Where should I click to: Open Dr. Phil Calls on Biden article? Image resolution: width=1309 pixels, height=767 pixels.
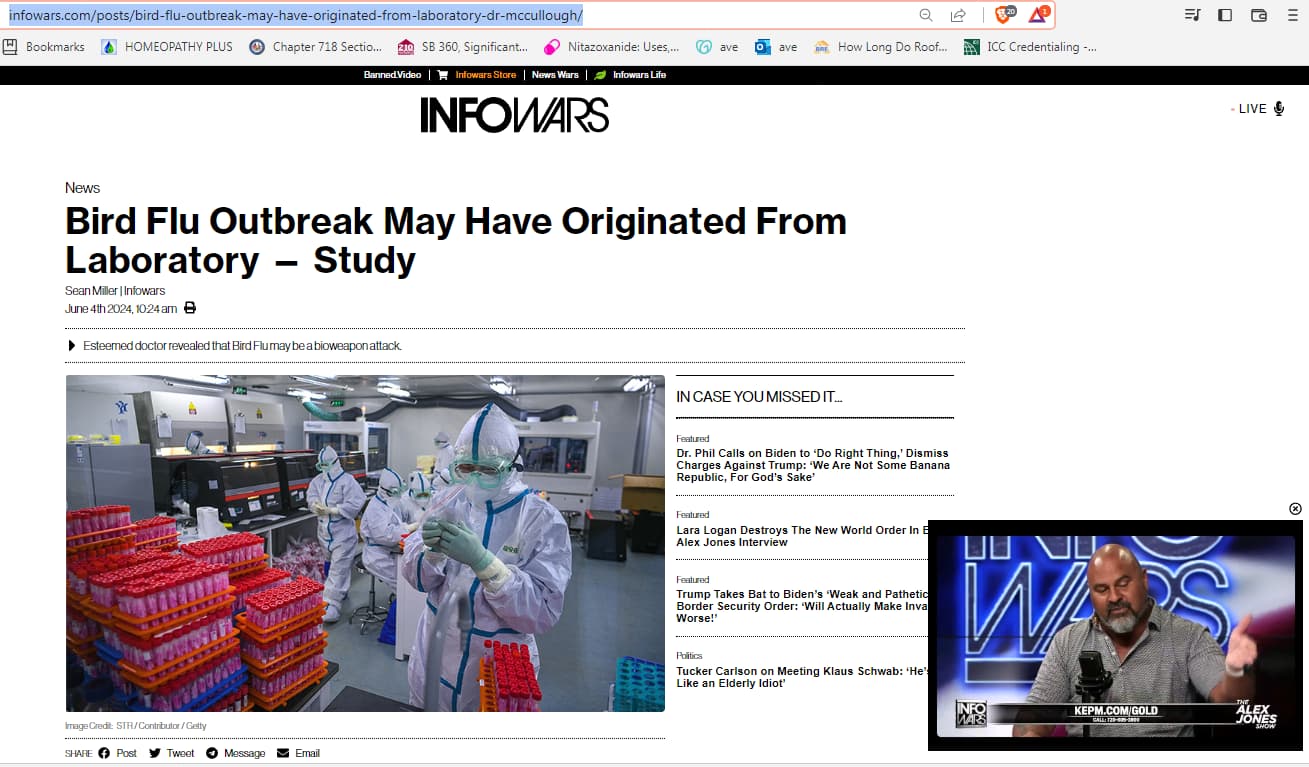tap(813, 465)
